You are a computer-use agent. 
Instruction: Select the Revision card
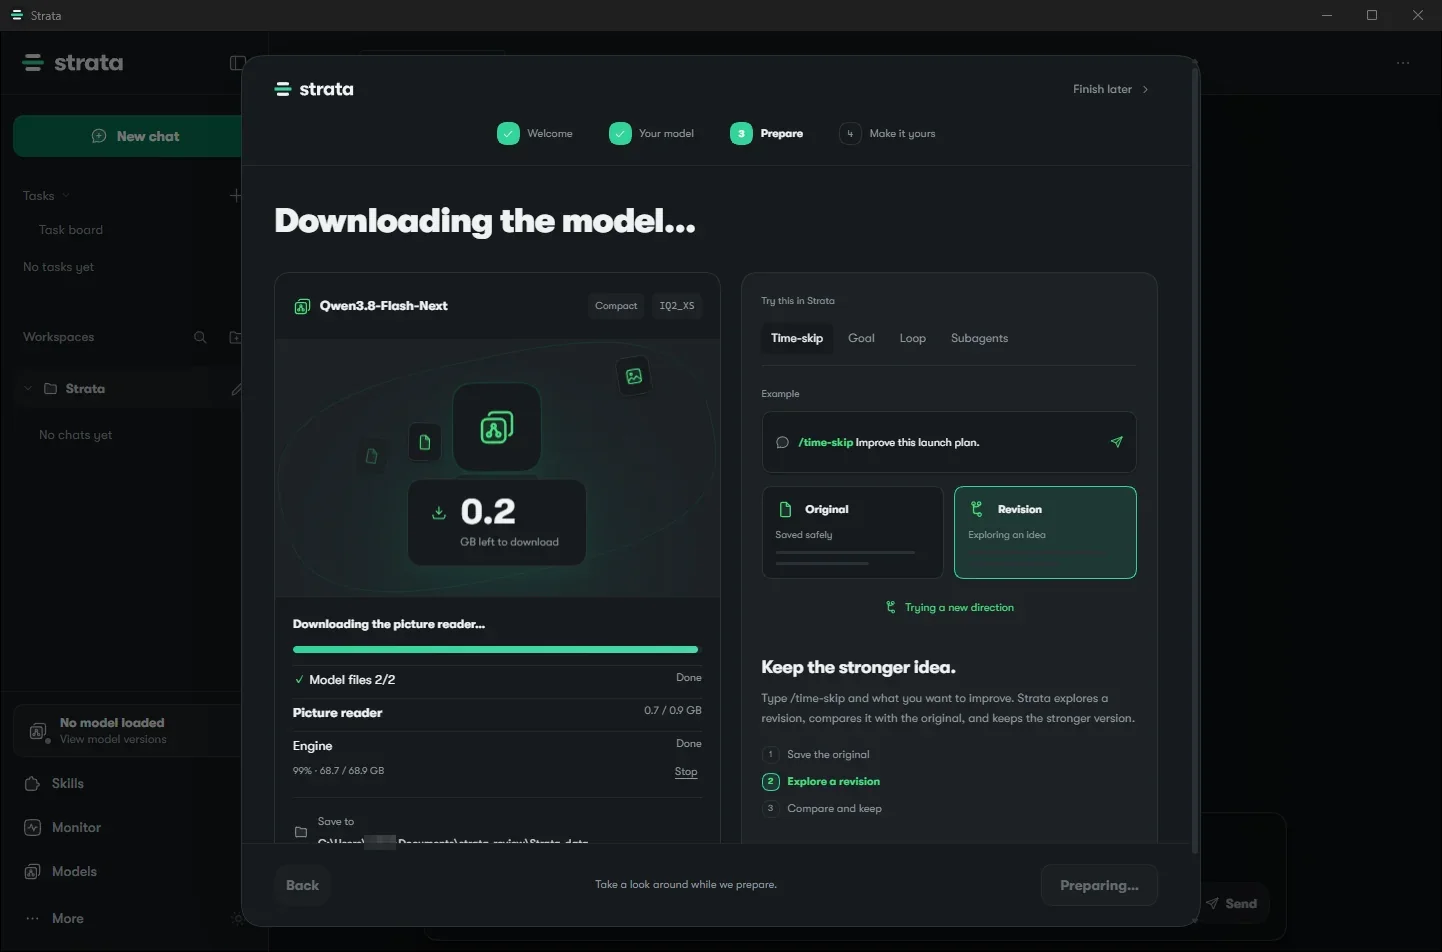coord(1045,532)
